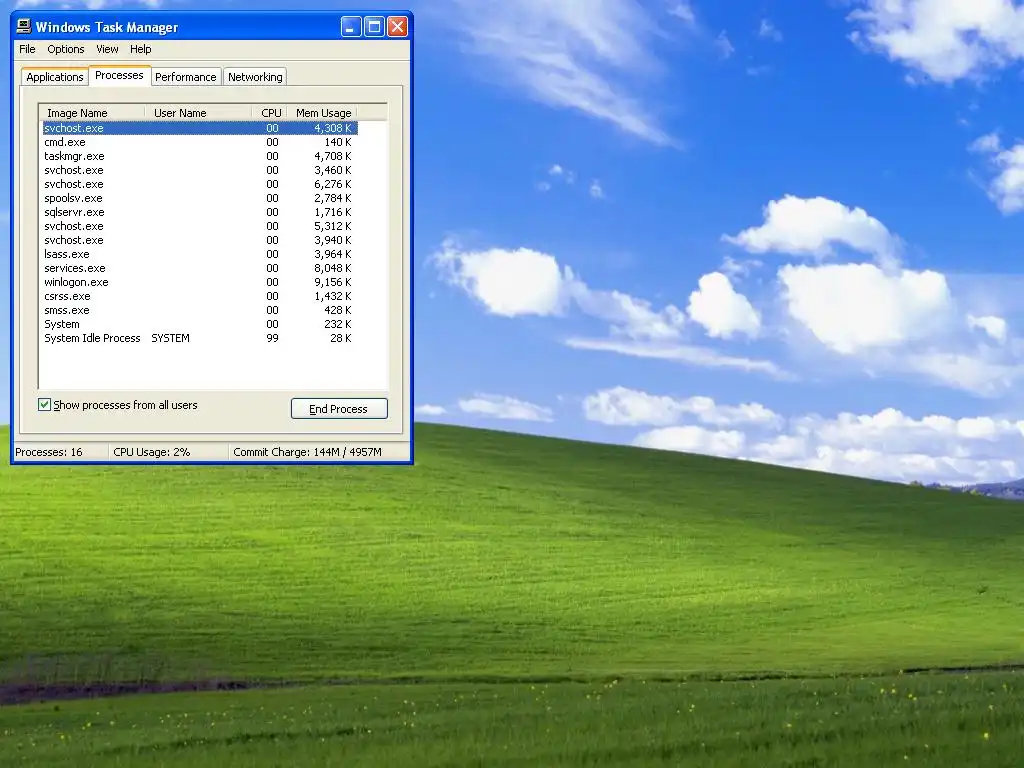Screen dimensions: 1024x768
Task: Select the System process row
Action: coord(200,325)
